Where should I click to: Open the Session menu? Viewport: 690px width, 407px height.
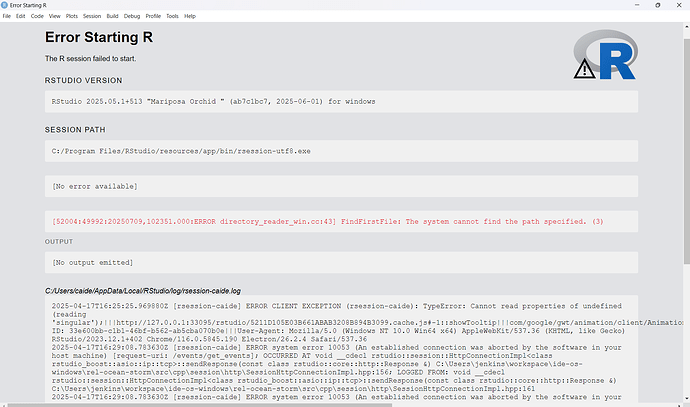92,16
